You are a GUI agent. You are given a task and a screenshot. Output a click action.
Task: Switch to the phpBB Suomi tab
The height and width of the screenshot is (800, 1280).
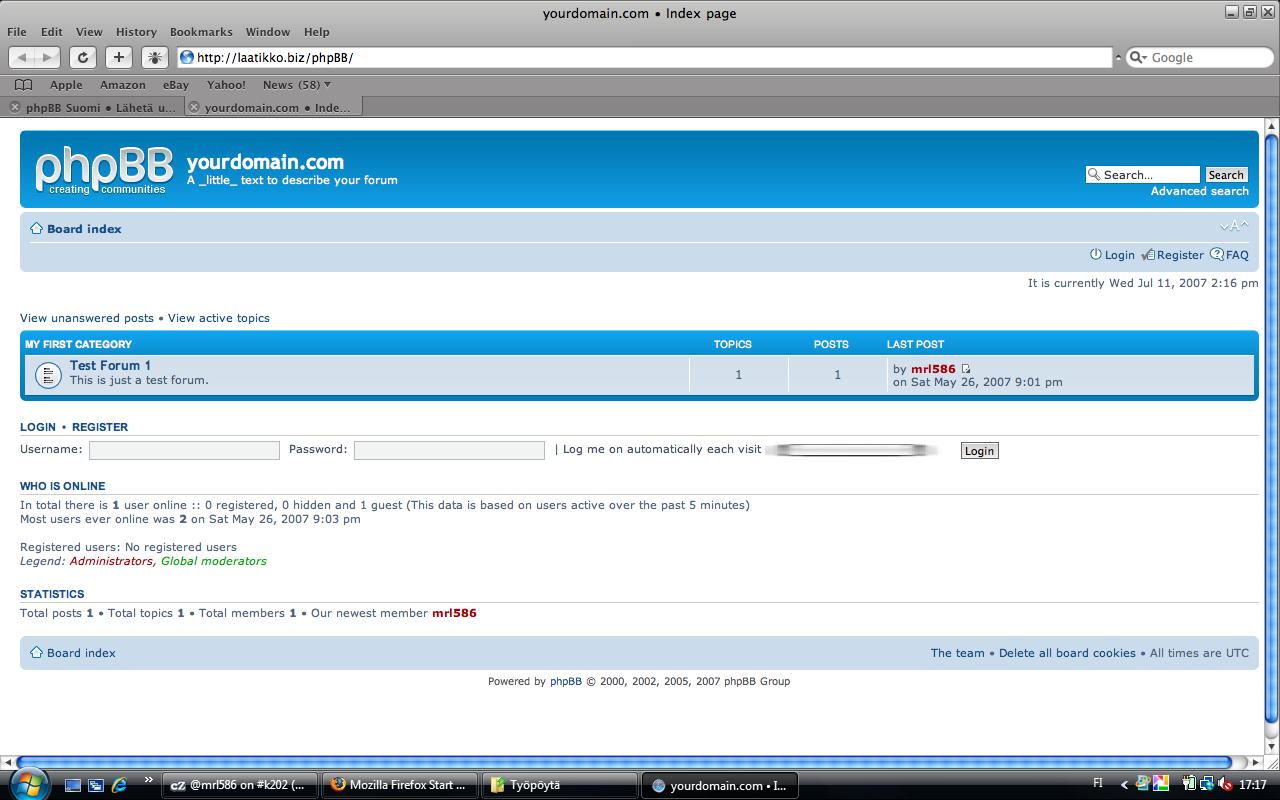tap(98, 107)
